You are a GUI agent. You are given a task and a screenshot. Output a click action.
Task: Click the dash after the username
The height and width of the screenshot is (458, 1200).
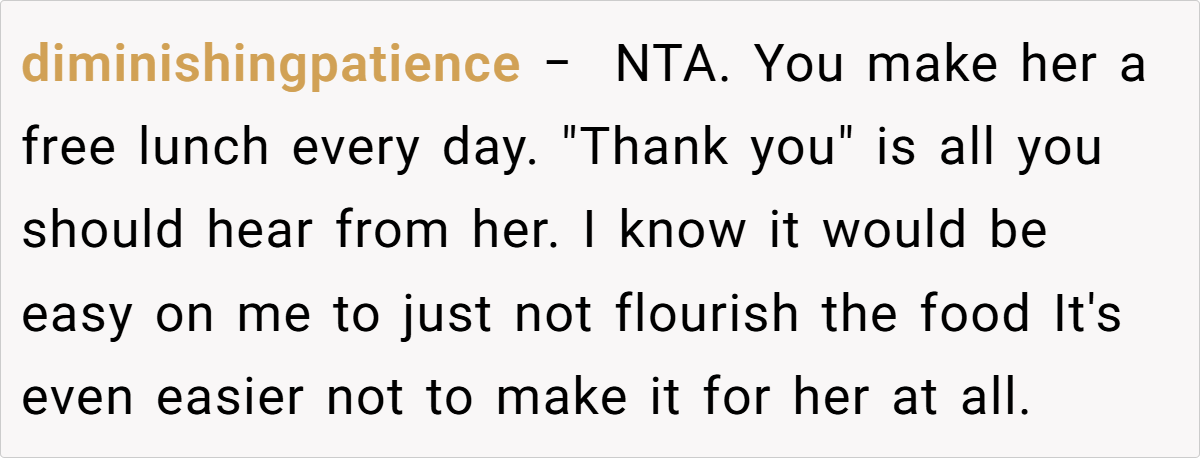[x=556, y=66]
